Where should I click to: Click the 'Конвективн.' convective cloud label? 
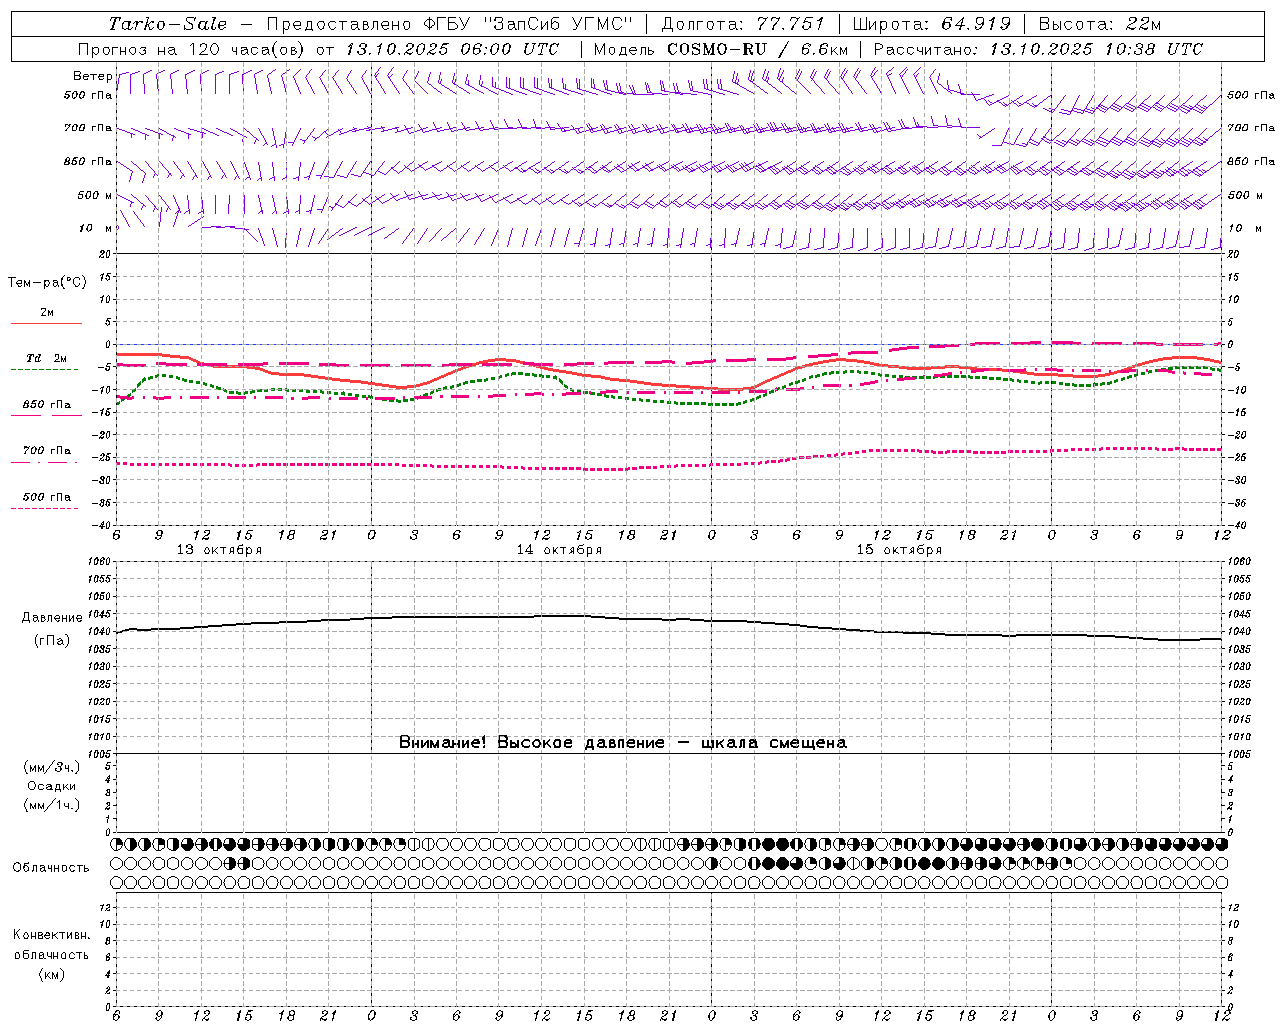click(x=52, y=935)
